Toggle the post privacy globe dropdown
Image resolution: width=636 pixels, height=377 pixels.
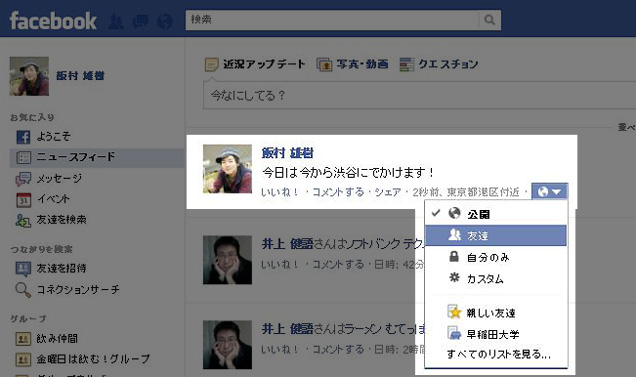point(549,192)
